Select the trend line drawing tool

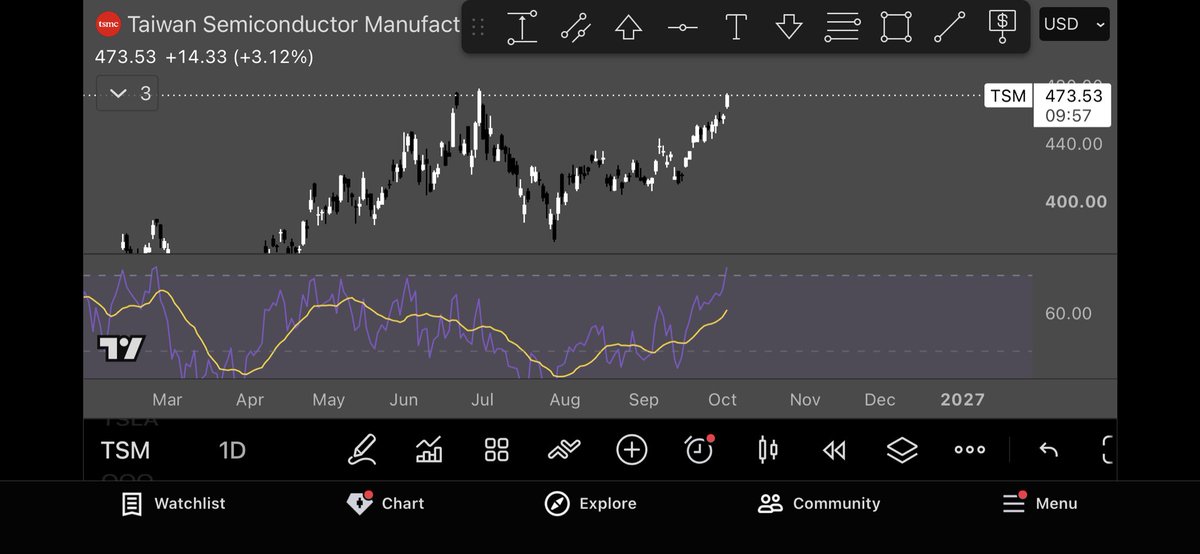click(x=575, y=26)
